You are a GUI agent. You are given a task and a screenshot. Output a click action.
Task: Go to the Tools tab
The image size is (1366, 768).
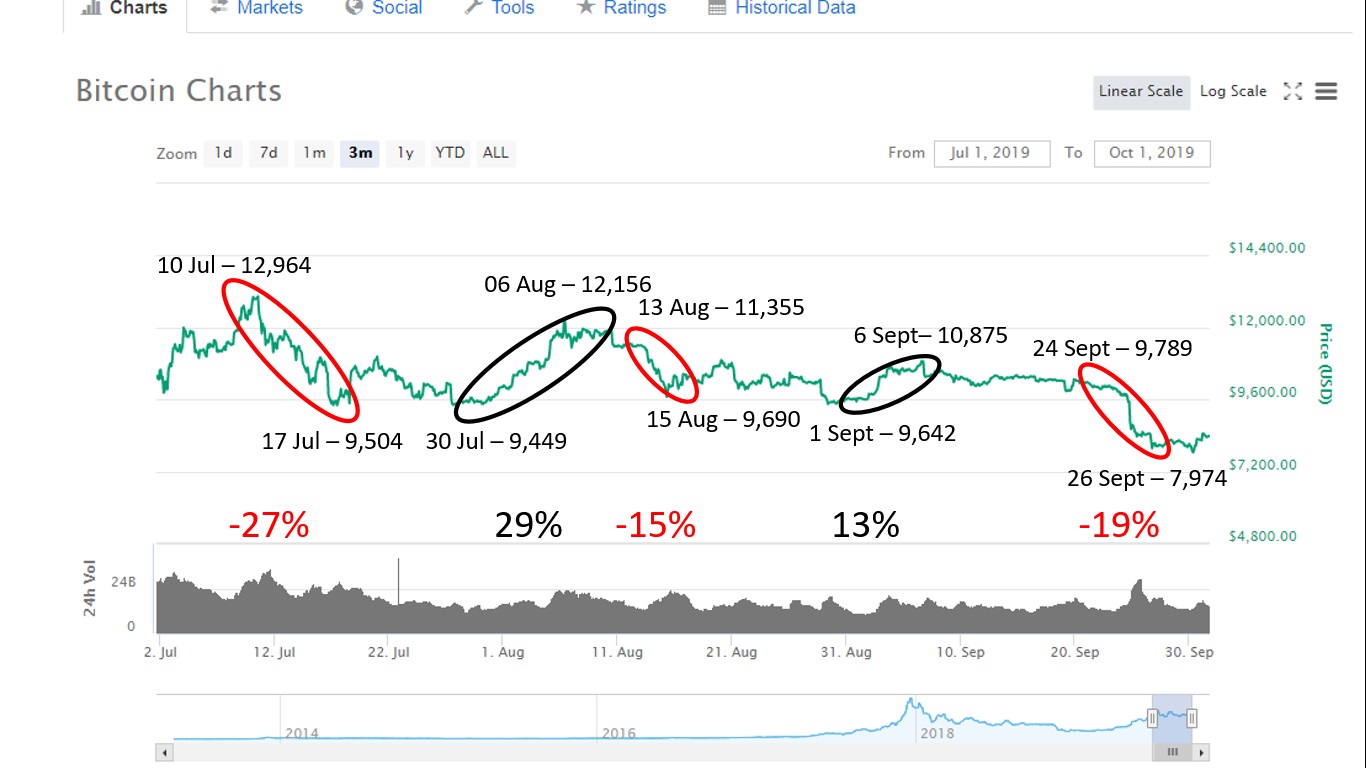pos(499,8)
